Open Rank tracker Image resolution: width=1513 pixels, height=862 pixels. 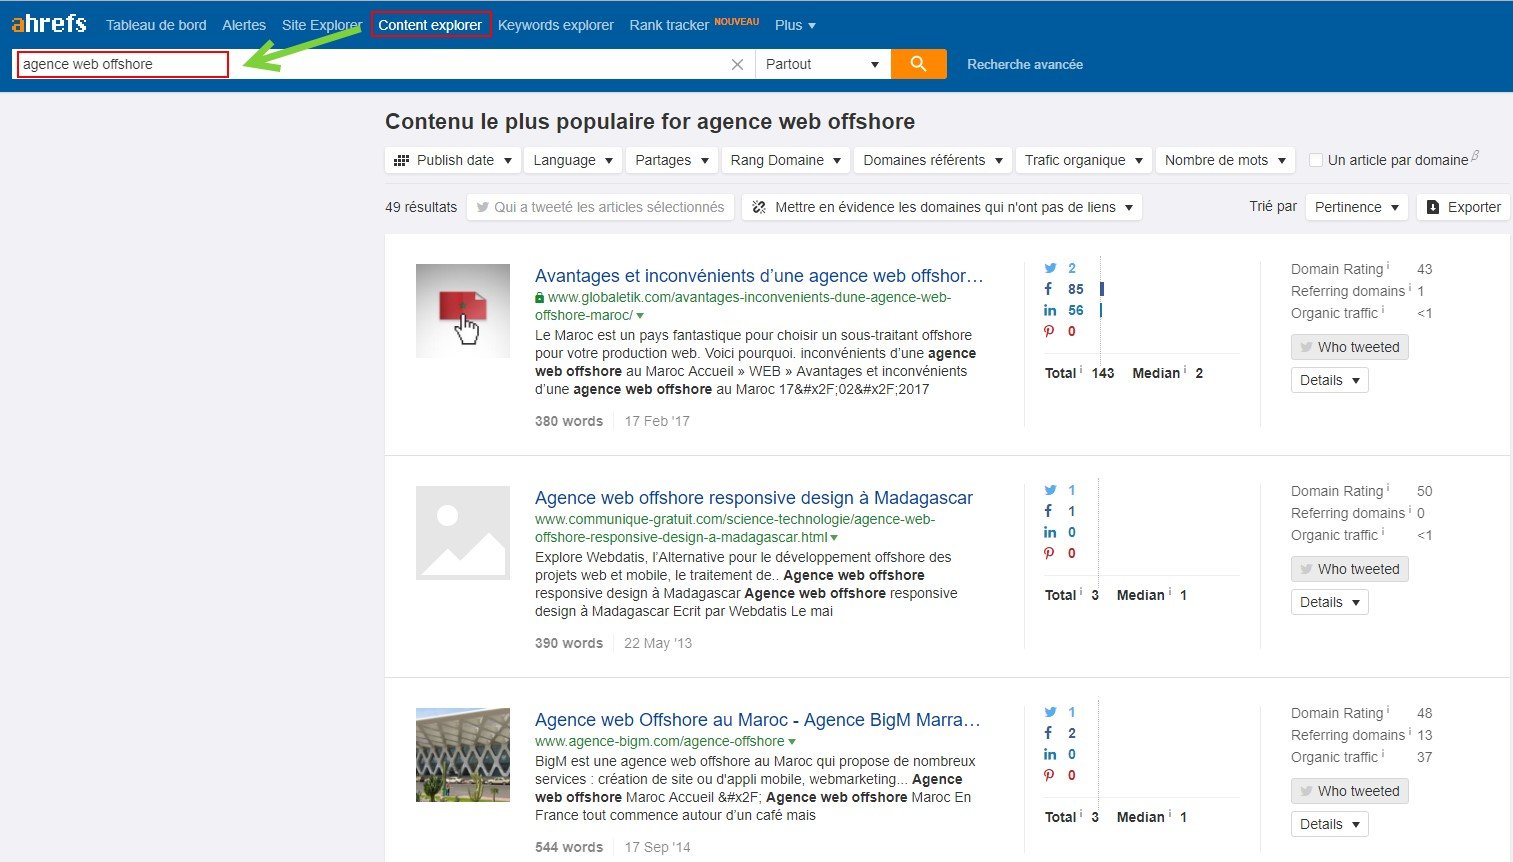(669, 25)
